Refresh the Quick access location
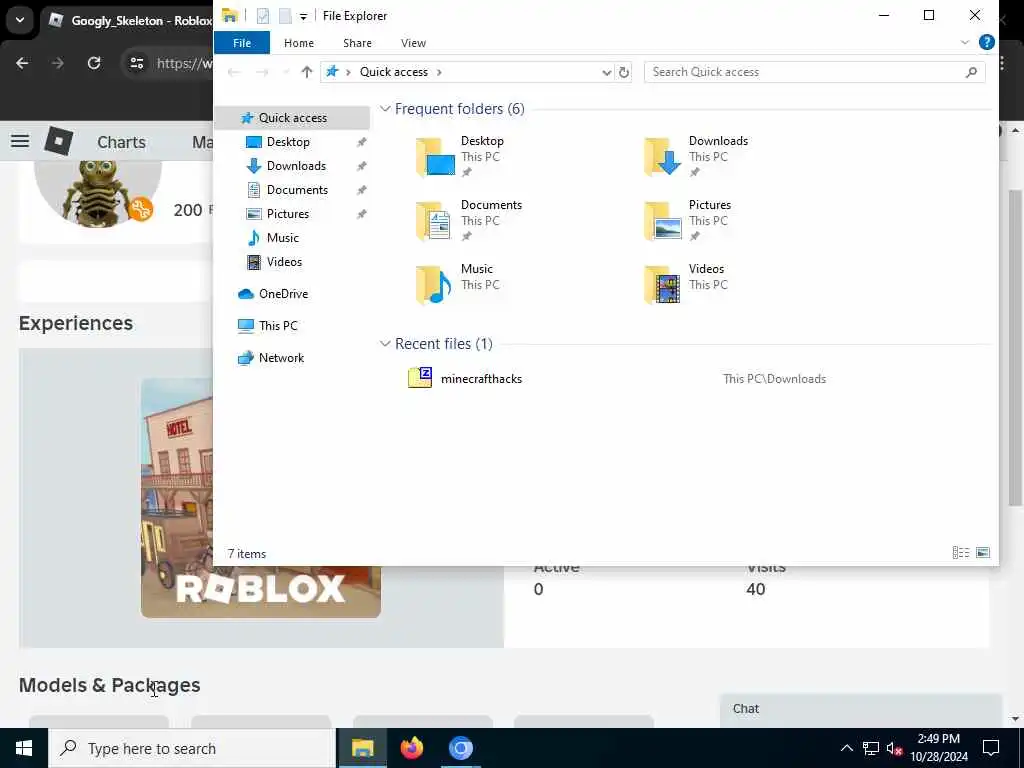1024x768 pixels. coord(624,72)
